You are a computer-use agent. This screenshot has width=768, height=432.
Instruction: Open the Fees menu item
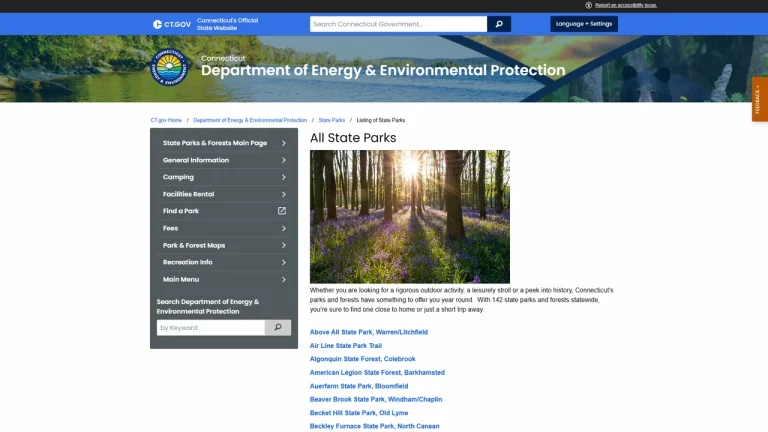tap(170, 228)
